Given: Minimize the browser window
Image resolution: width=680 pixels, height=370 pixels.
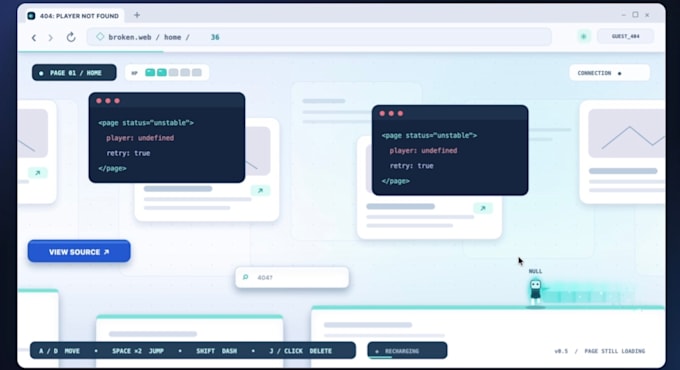Looking at the screenshot, I should coord(623,15).
